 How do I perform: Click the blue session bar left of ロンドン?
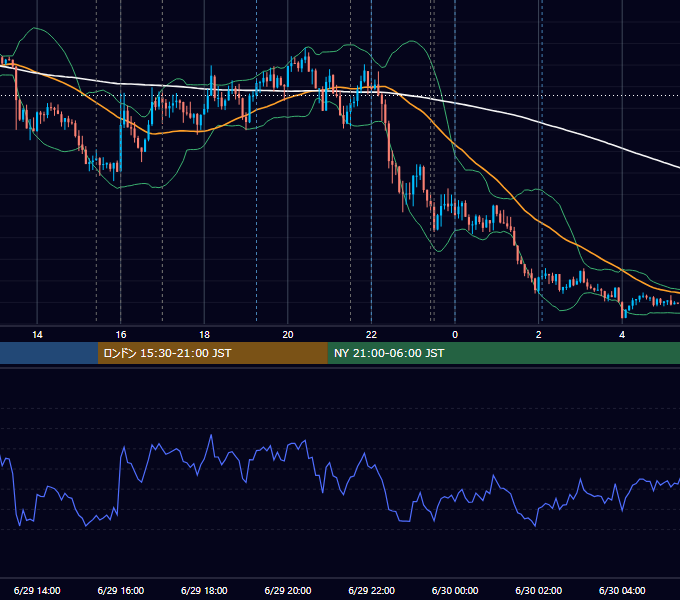pyautogui.click(x=49, y=353)
